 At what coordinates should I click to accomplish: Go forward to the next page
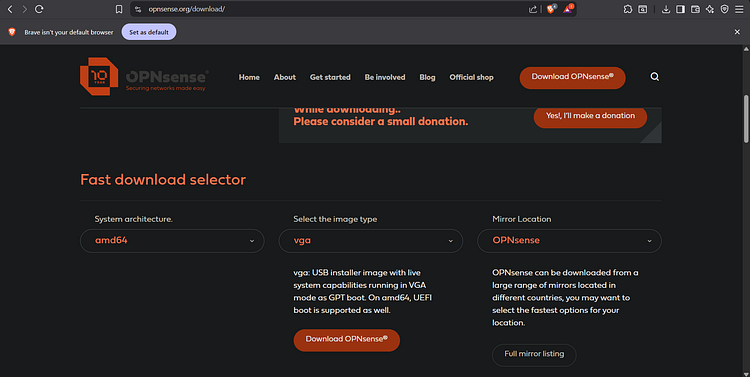[x=24, y=9]
